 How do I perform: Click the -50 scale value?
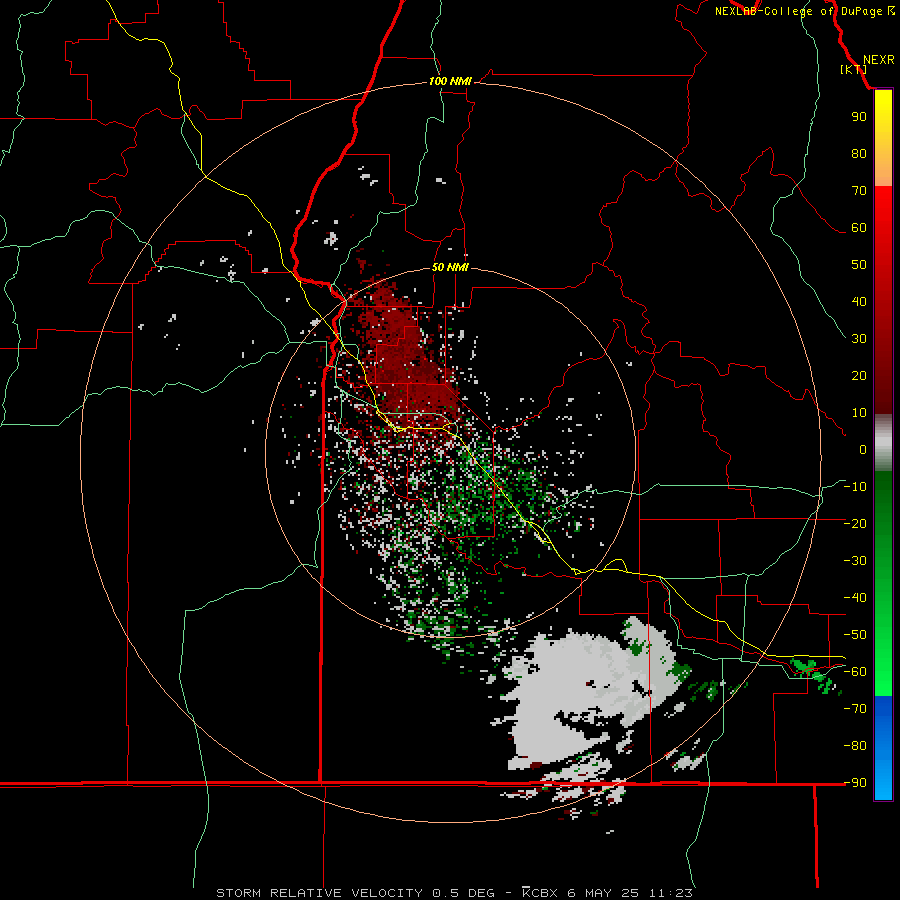click(x=855, y=635)
